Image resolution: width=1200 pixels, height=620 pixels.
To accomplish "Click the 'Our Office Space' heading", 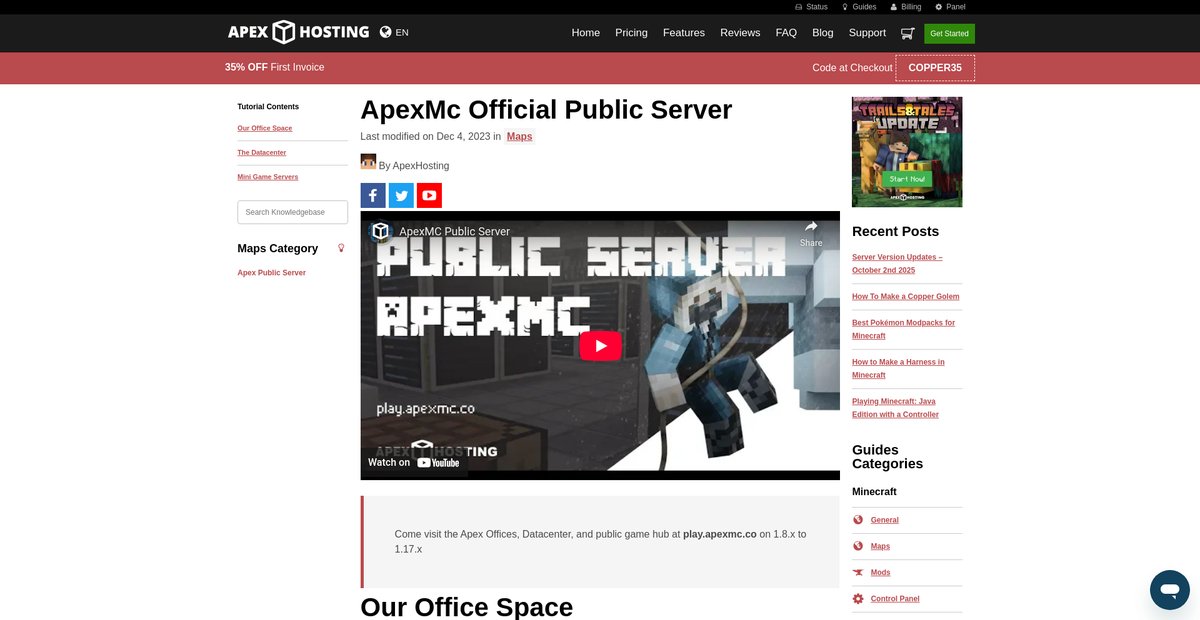I will 467,606.
